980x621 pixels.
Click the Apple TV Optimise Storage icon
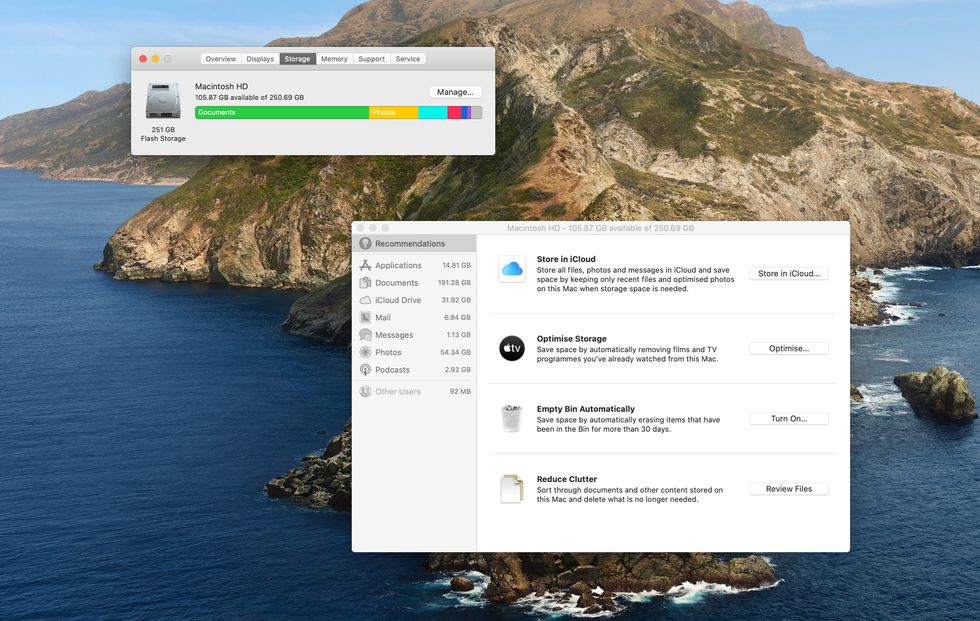coord(511,348)
